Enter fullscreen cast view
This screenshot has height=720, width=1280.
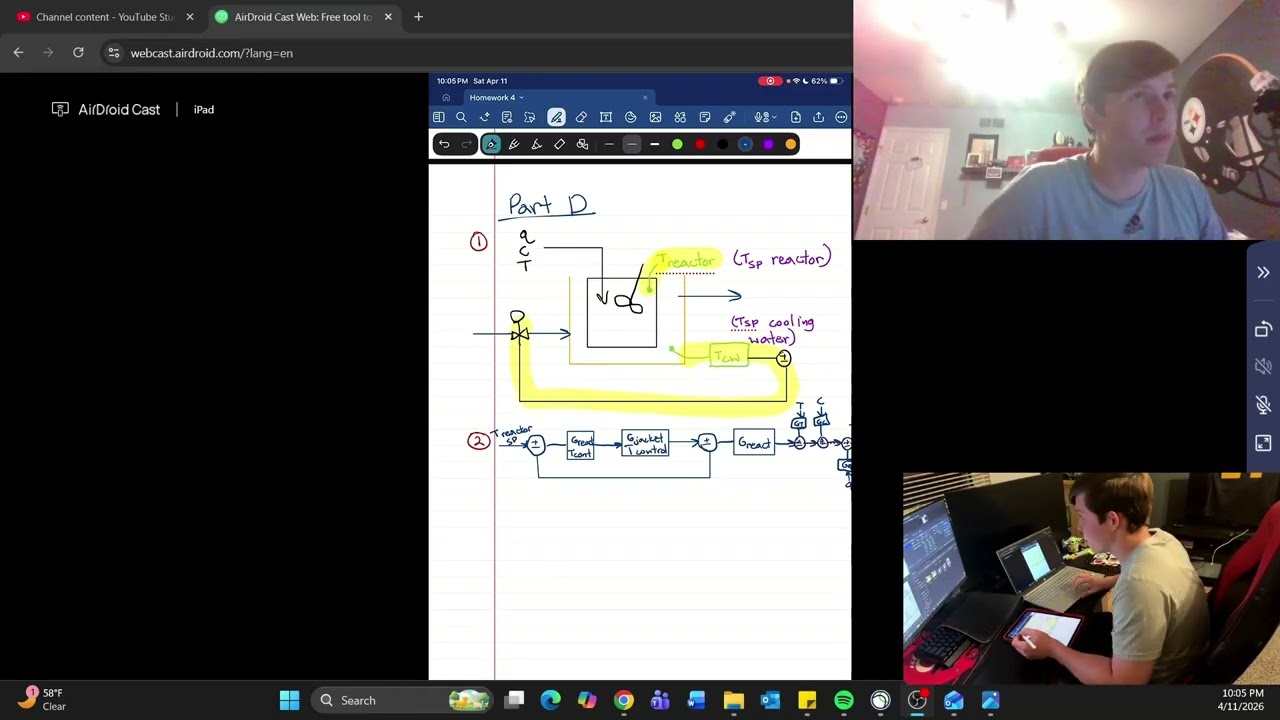pos(1263,443)
